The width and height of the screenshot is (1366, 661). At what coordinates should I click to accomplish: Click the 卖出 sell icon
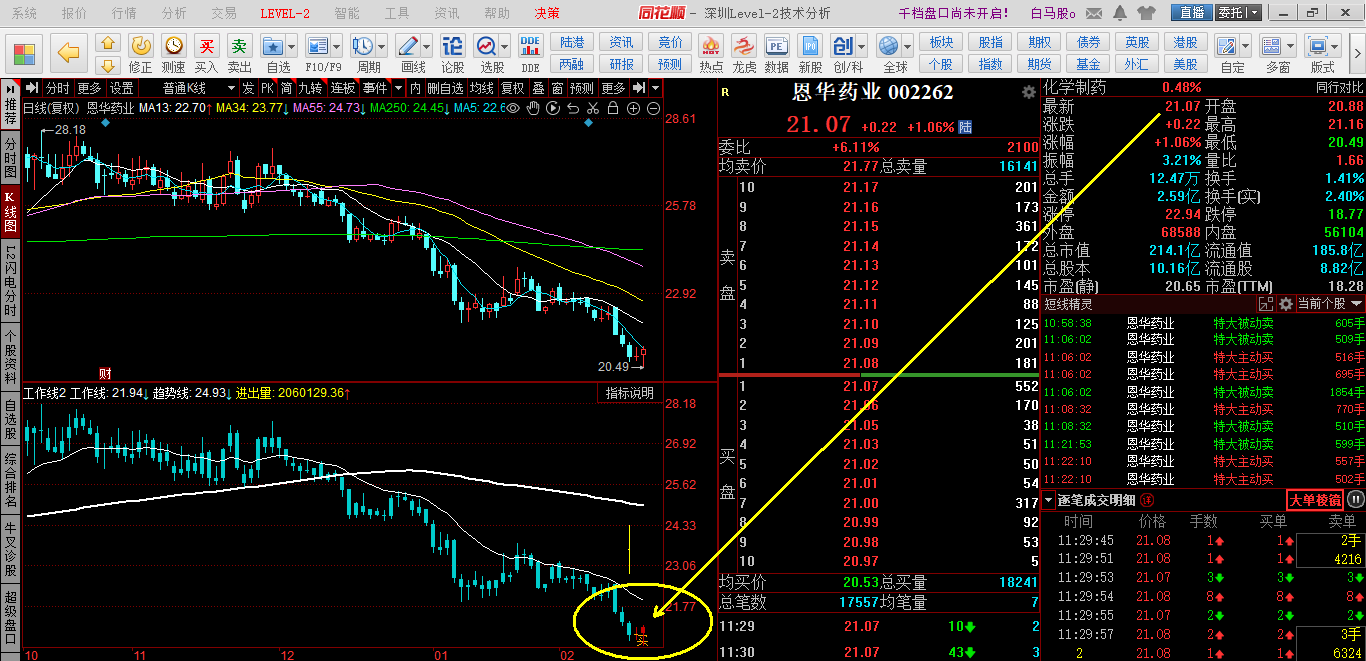240,46
